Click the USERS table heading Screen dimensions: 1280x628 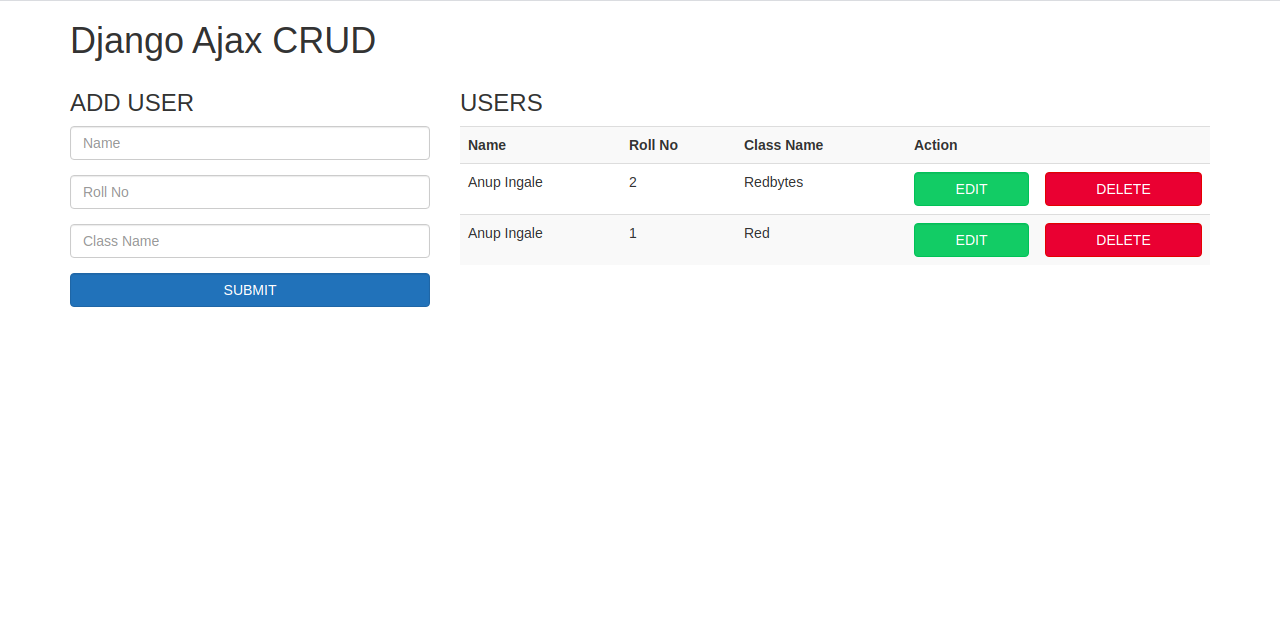[501, 103]
